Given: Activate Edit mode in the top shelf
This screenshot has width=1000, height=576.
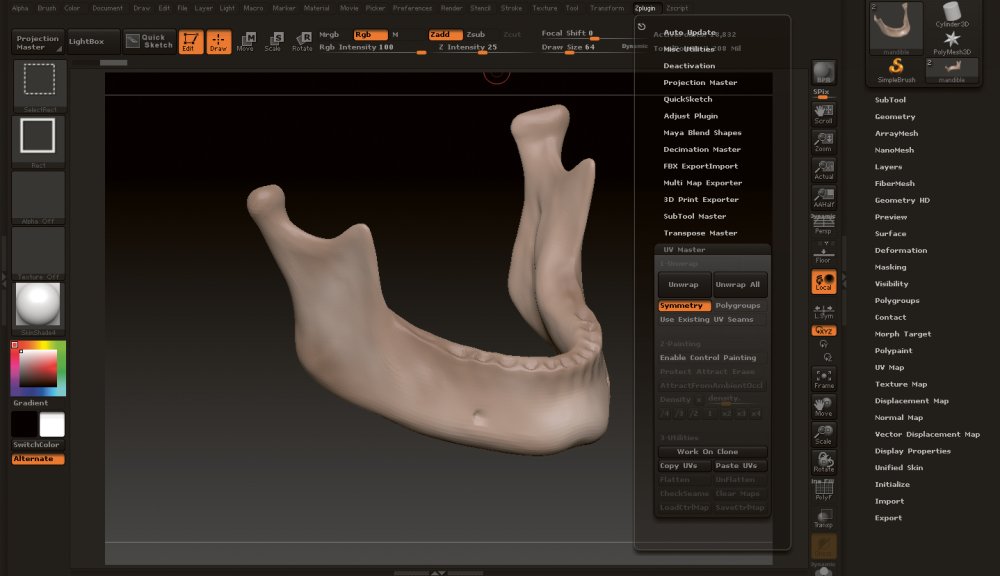Looking at the screenshot, I should click(191, 42).
